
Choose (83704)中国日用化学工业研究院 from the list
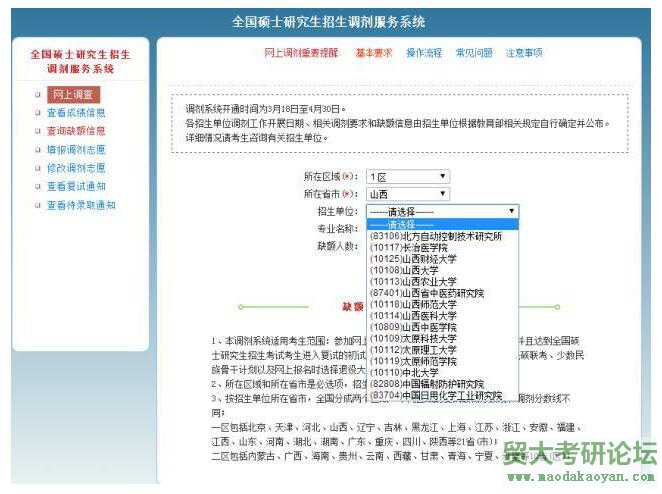pyautogui.click(x=442, y=396)
